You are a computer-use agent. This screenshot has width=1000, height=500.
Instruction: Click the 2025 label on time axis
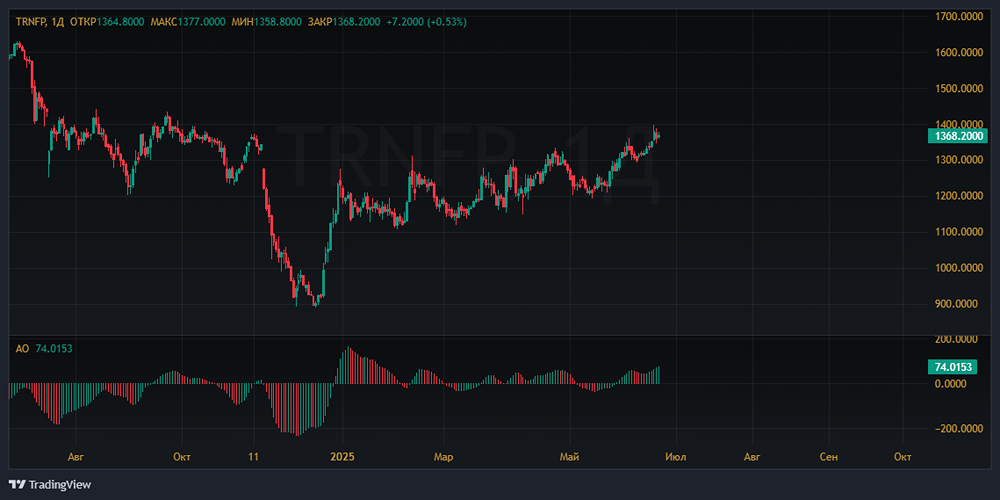point(342,457)
